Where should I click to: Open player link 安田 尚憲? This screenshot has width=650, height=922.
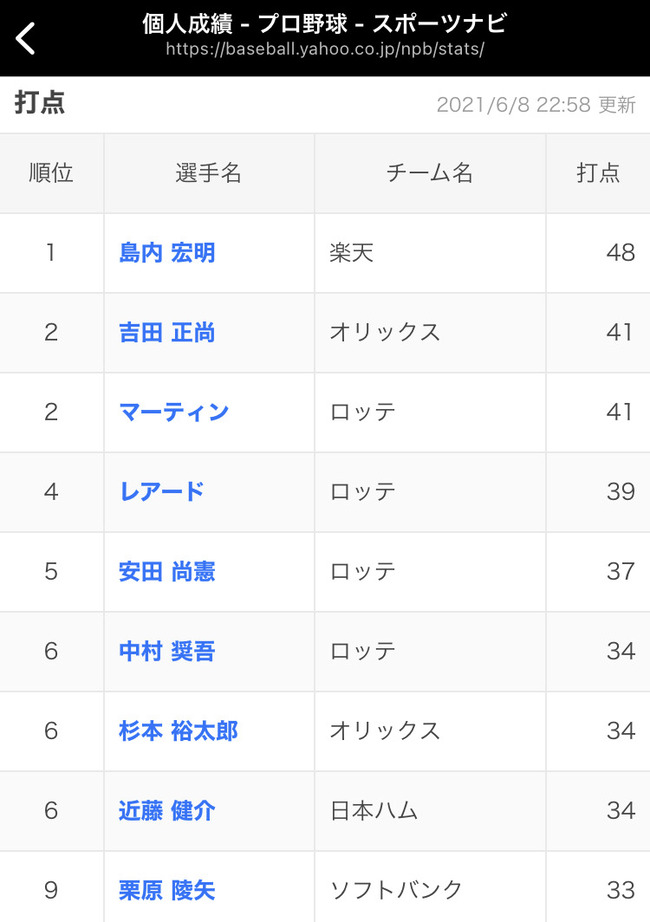167,572
